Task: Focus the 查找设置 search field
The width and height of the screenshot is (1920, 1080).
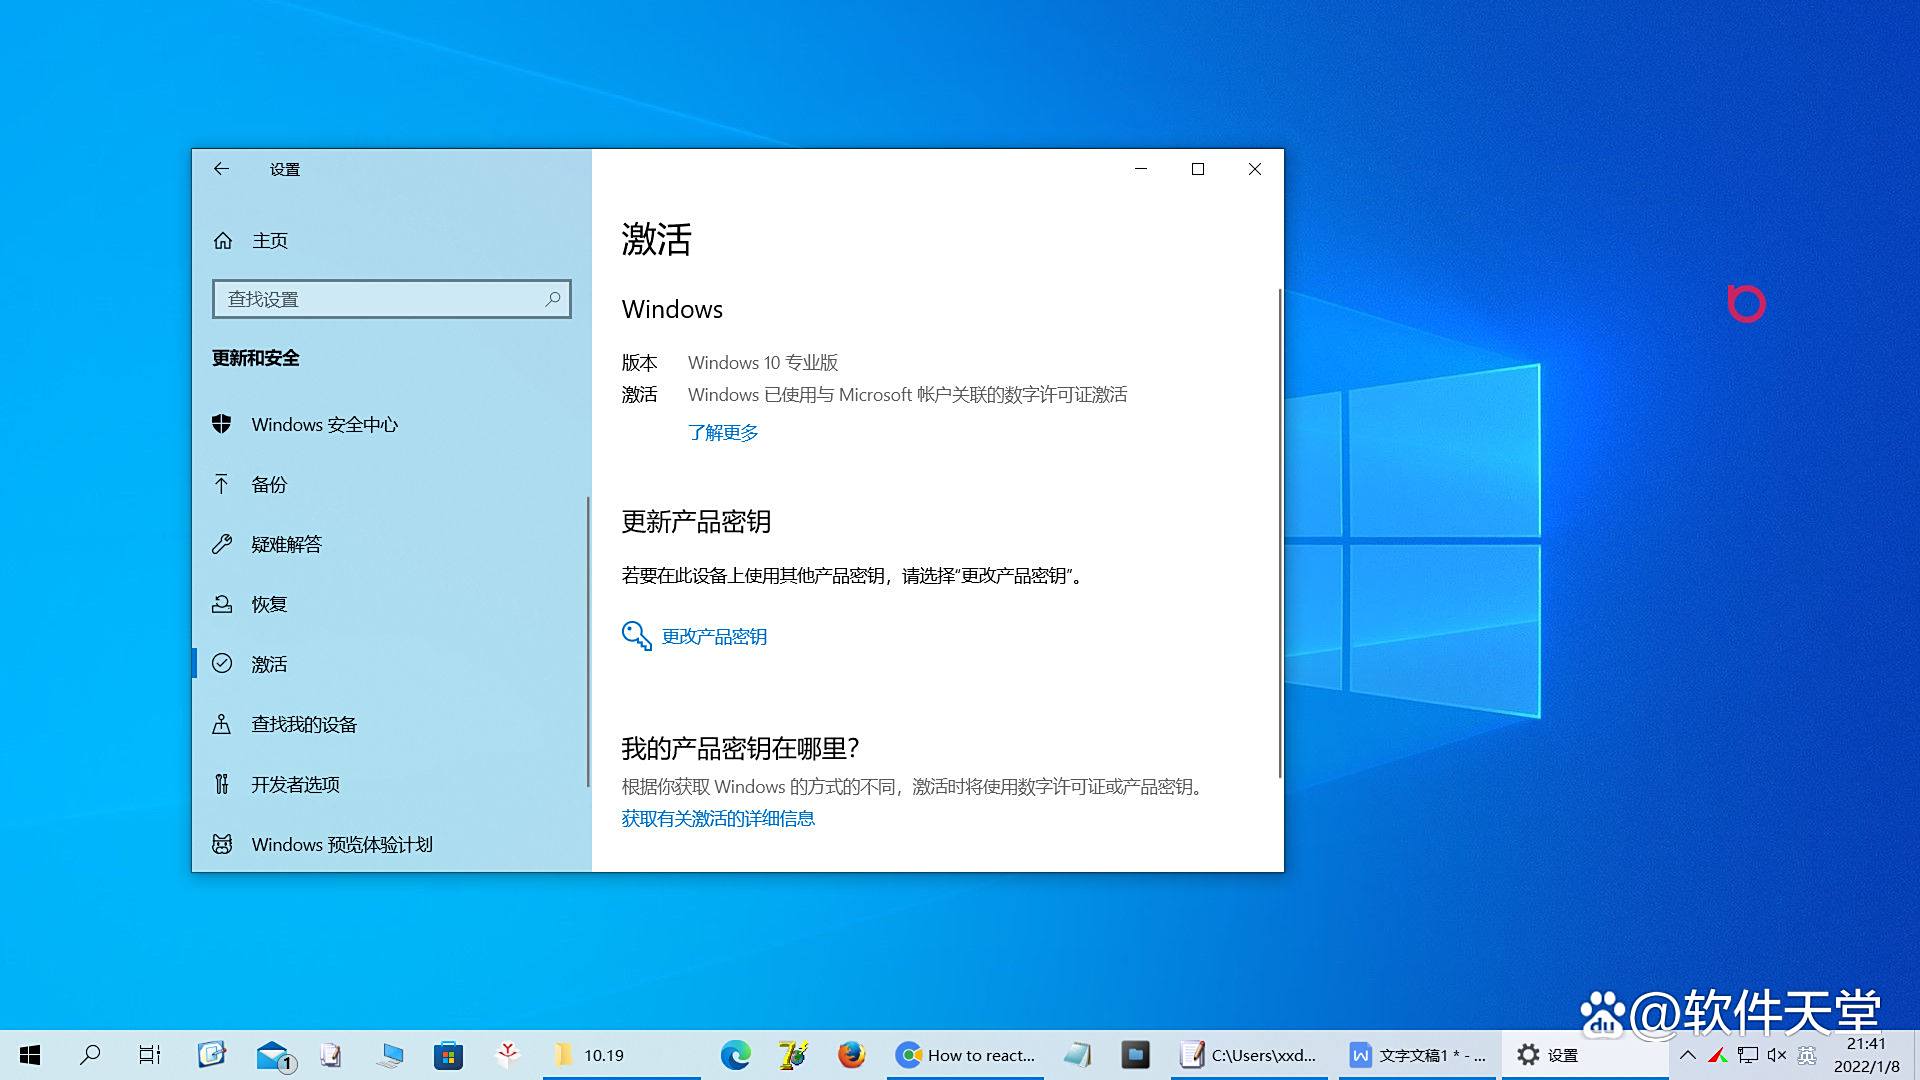Action: click(391, 299)
